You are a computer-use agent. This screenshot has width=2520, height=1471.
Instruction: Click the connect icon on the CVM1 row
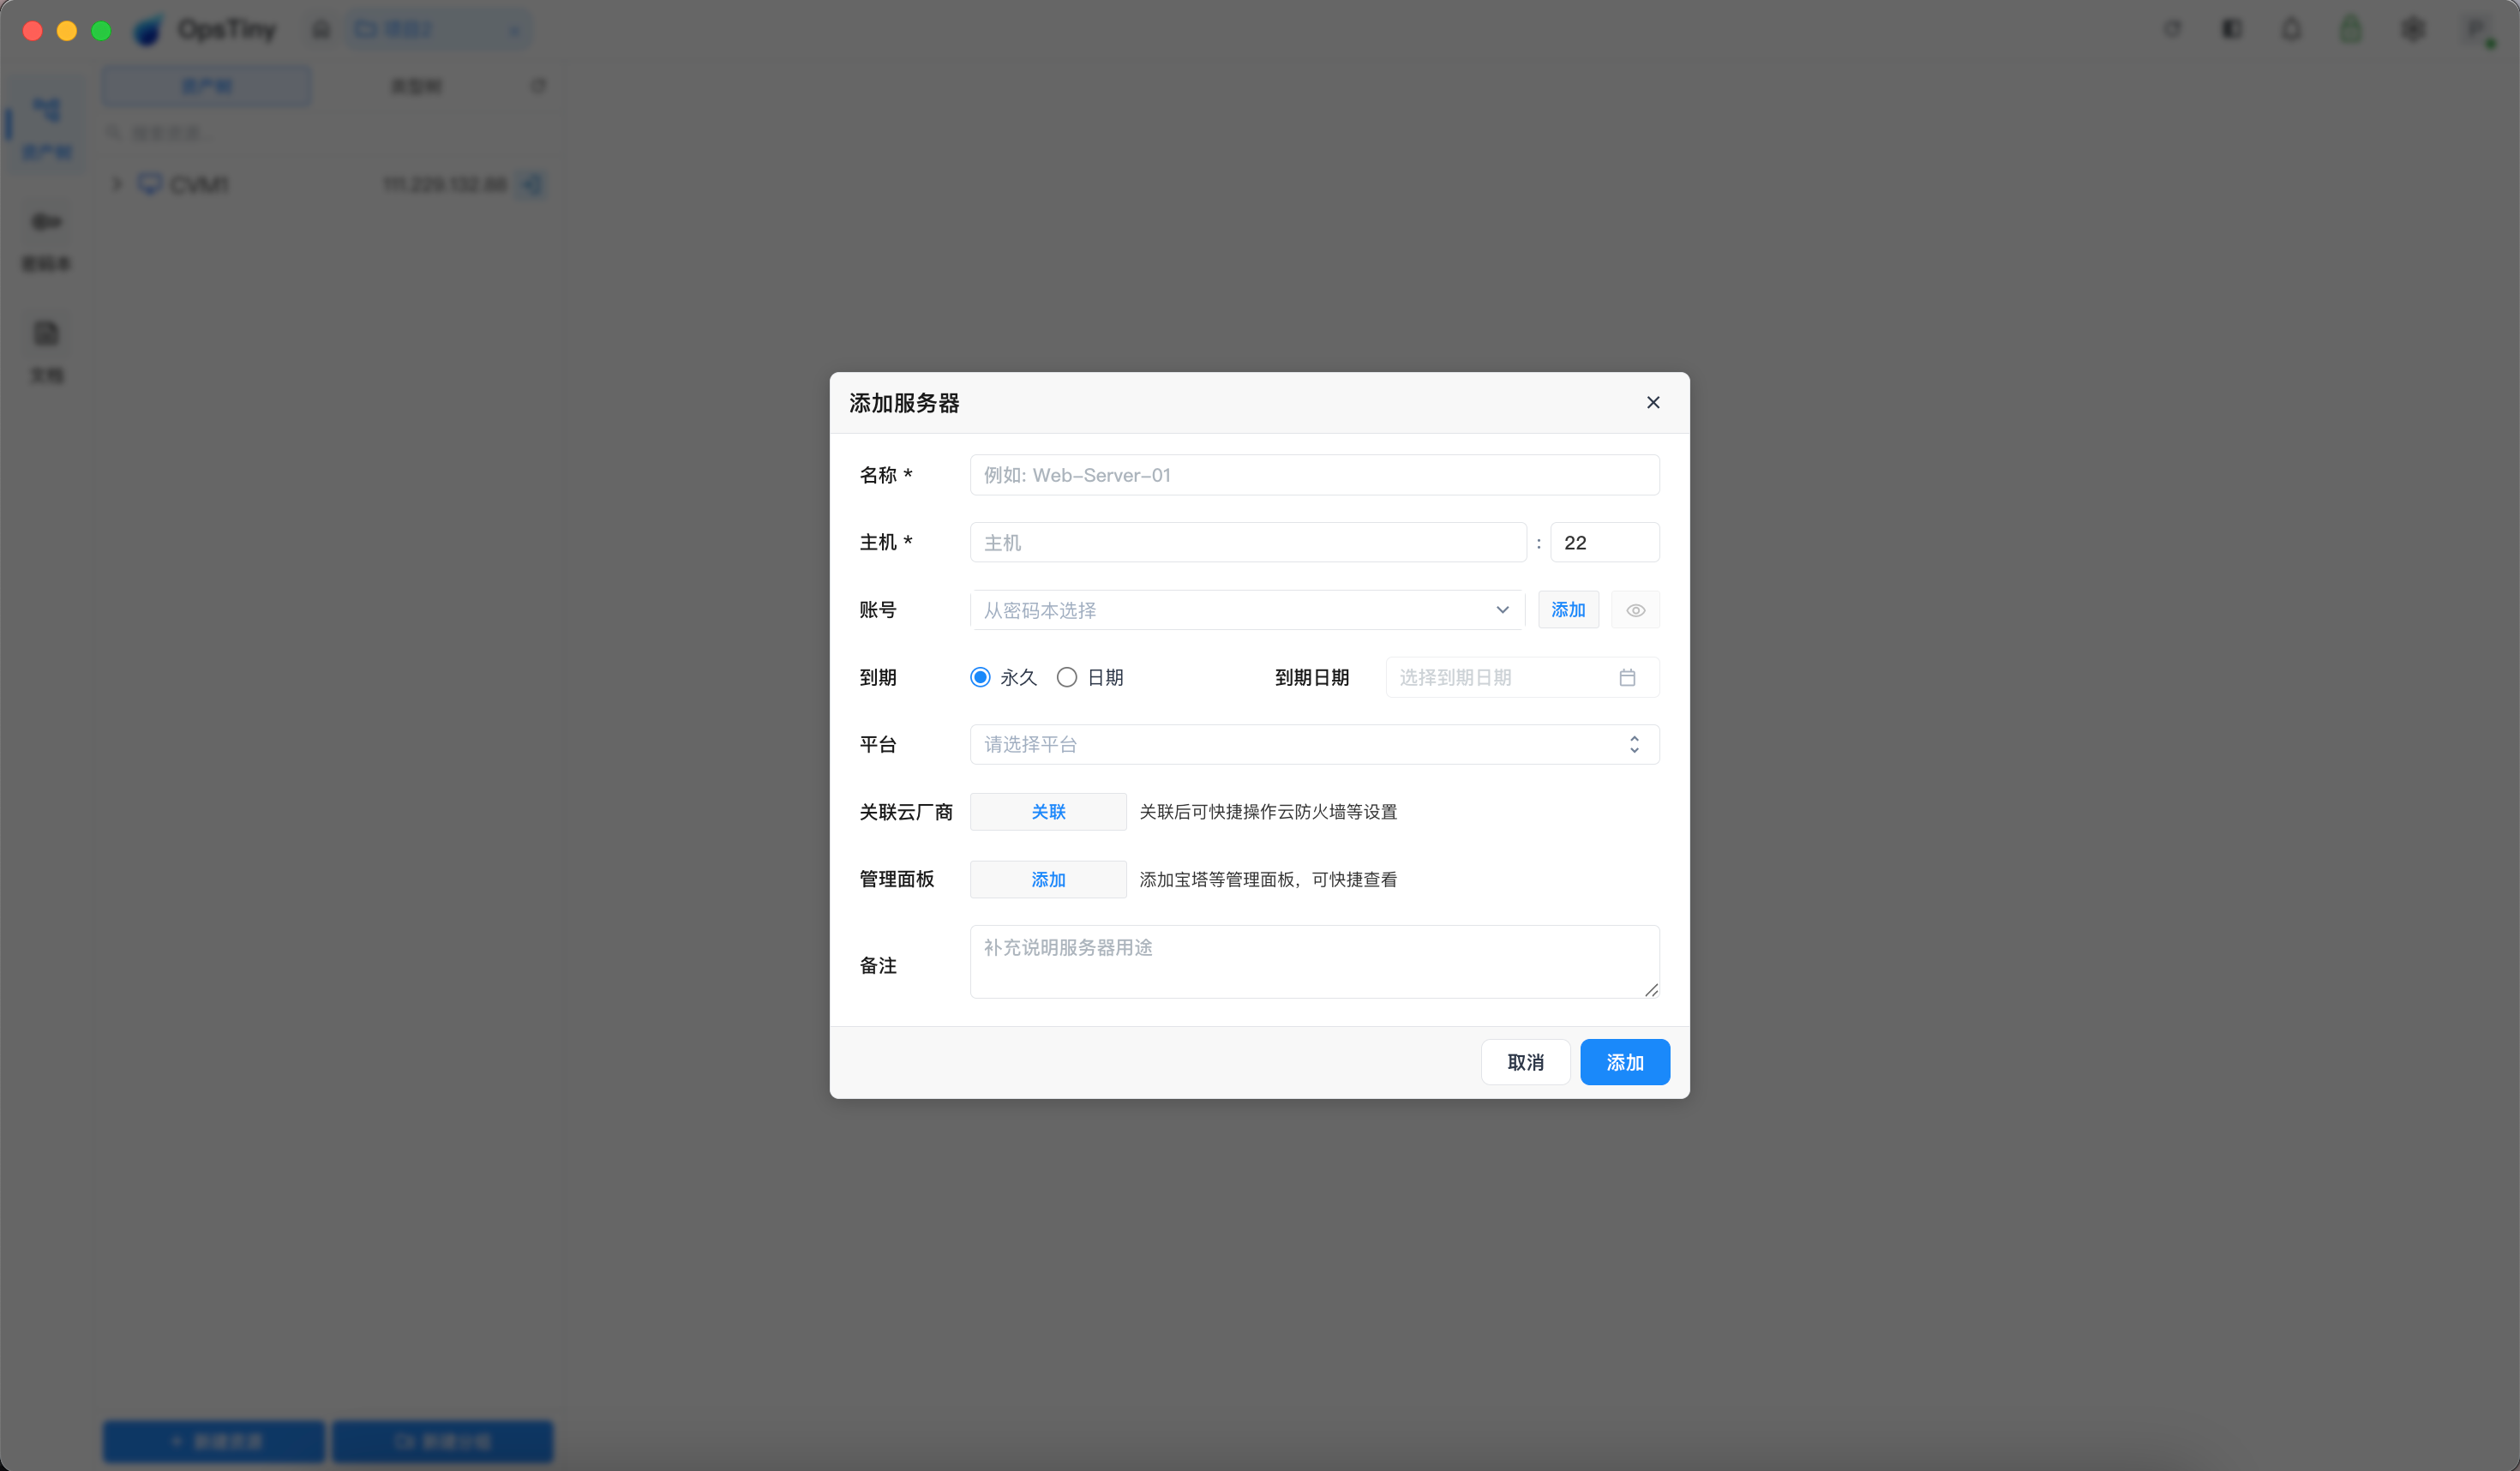tap(532, 185)
